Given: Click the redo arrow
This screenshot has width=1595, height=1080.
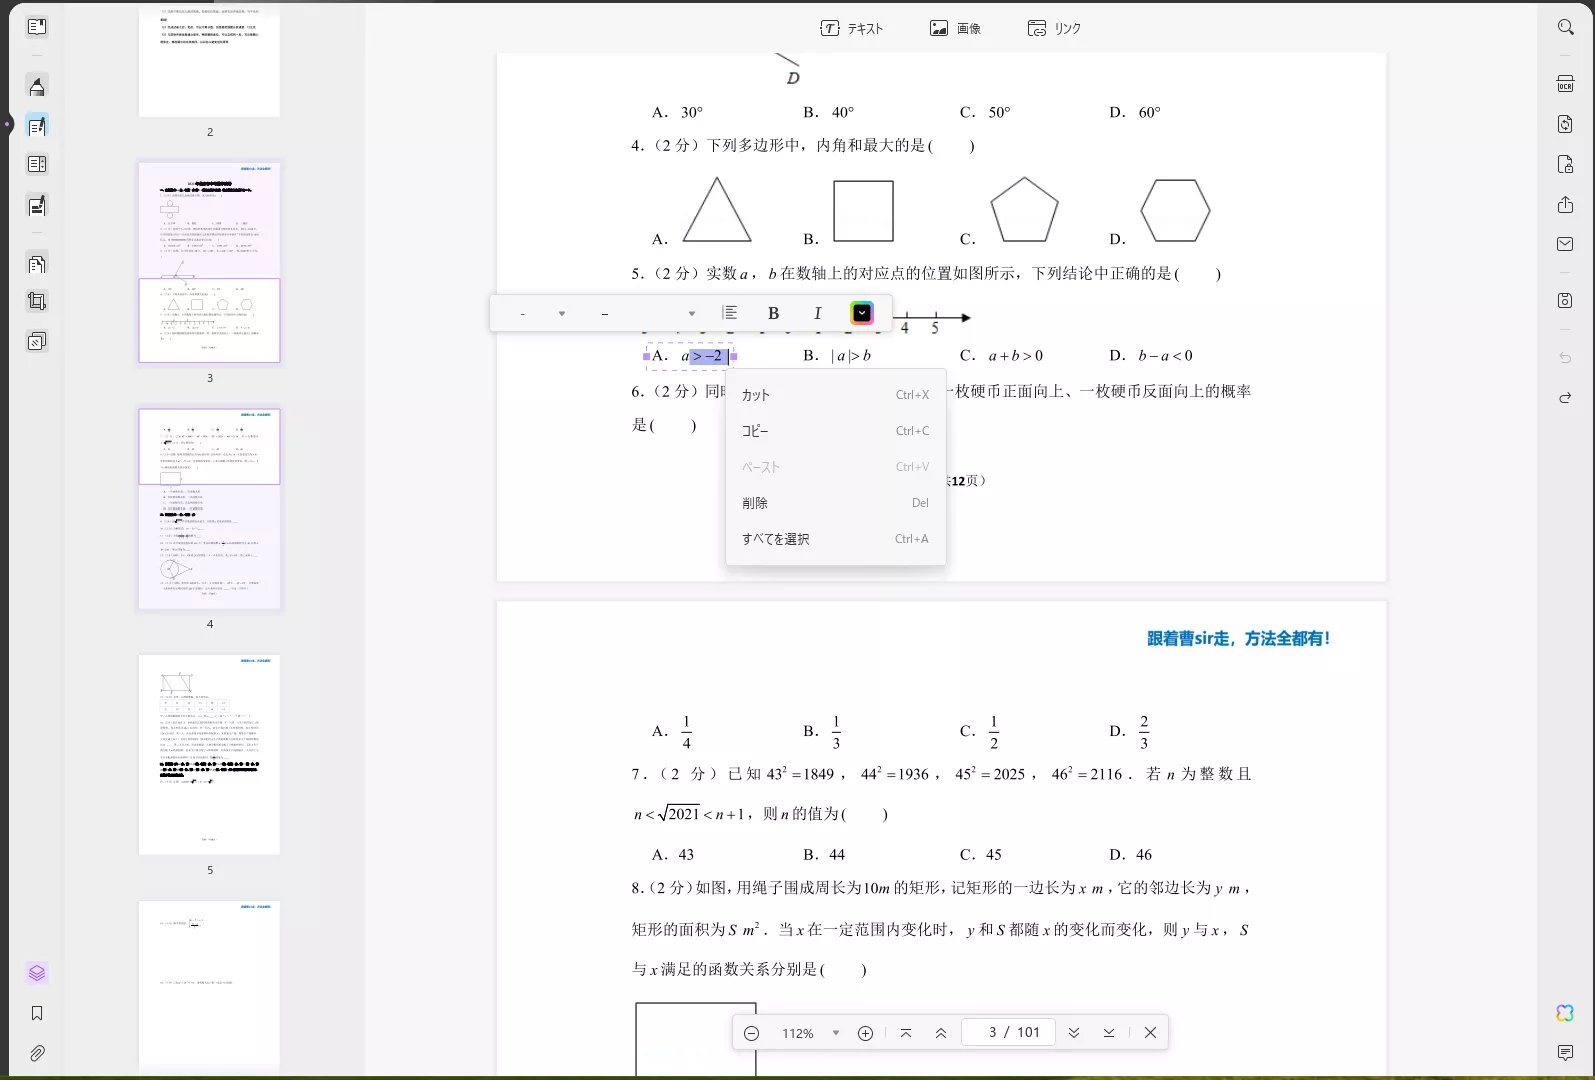Looking at the screenshot, I should [1565, 398].
